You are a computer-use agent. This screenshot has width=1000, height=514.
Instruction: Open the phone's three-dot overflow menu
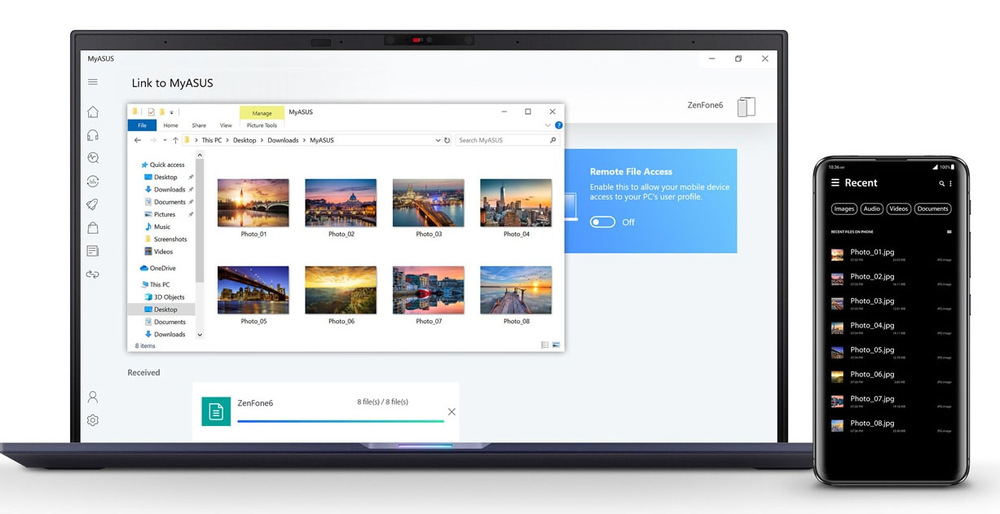[950, 183]
